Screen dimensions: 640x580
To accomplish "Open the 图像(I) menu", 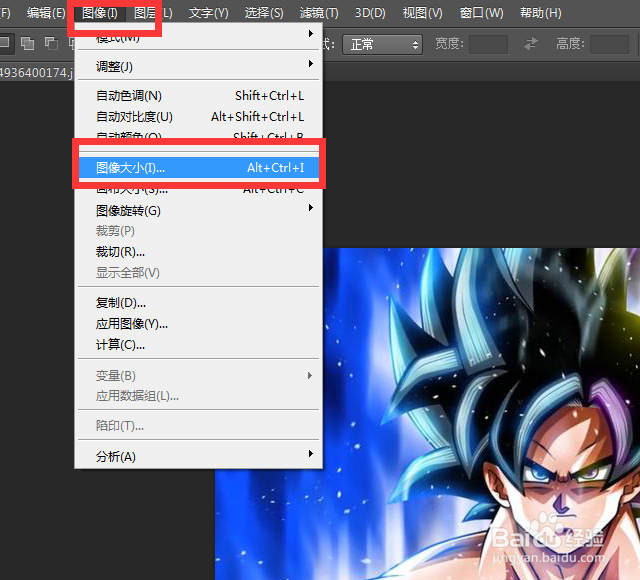I will [100, 13].
